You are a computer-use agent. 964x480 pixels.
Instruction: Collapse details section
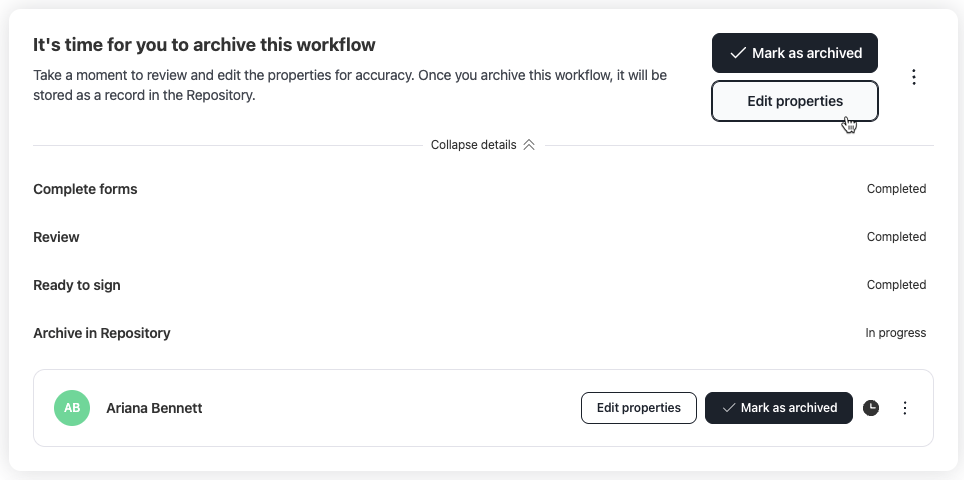[x=483, y=145]
